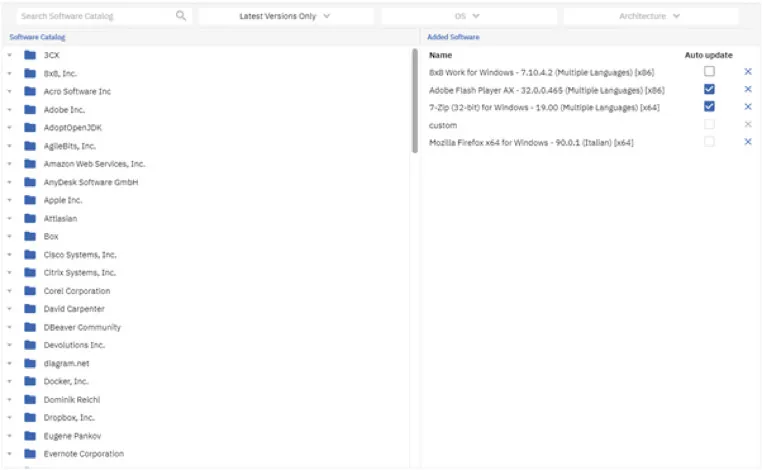
Task: Remove Adobe Flash Player AX entry
Action: point(747,90)
